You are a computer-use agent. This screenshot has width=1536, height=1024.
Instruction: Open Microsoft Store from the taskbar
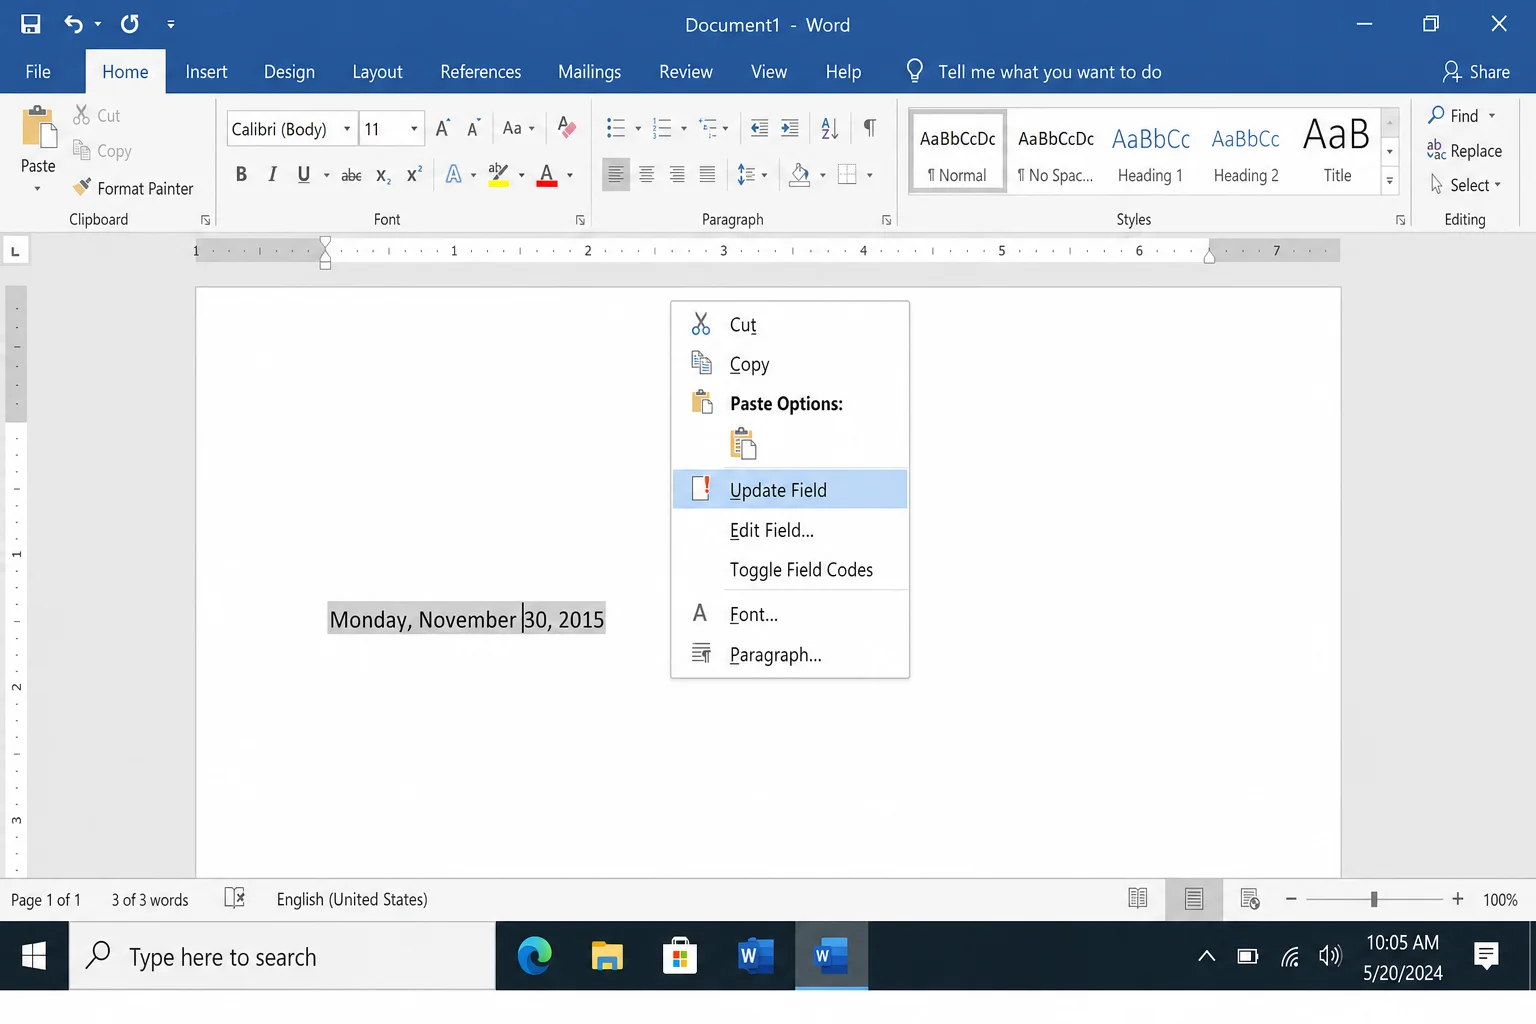(x=679, y=957)
